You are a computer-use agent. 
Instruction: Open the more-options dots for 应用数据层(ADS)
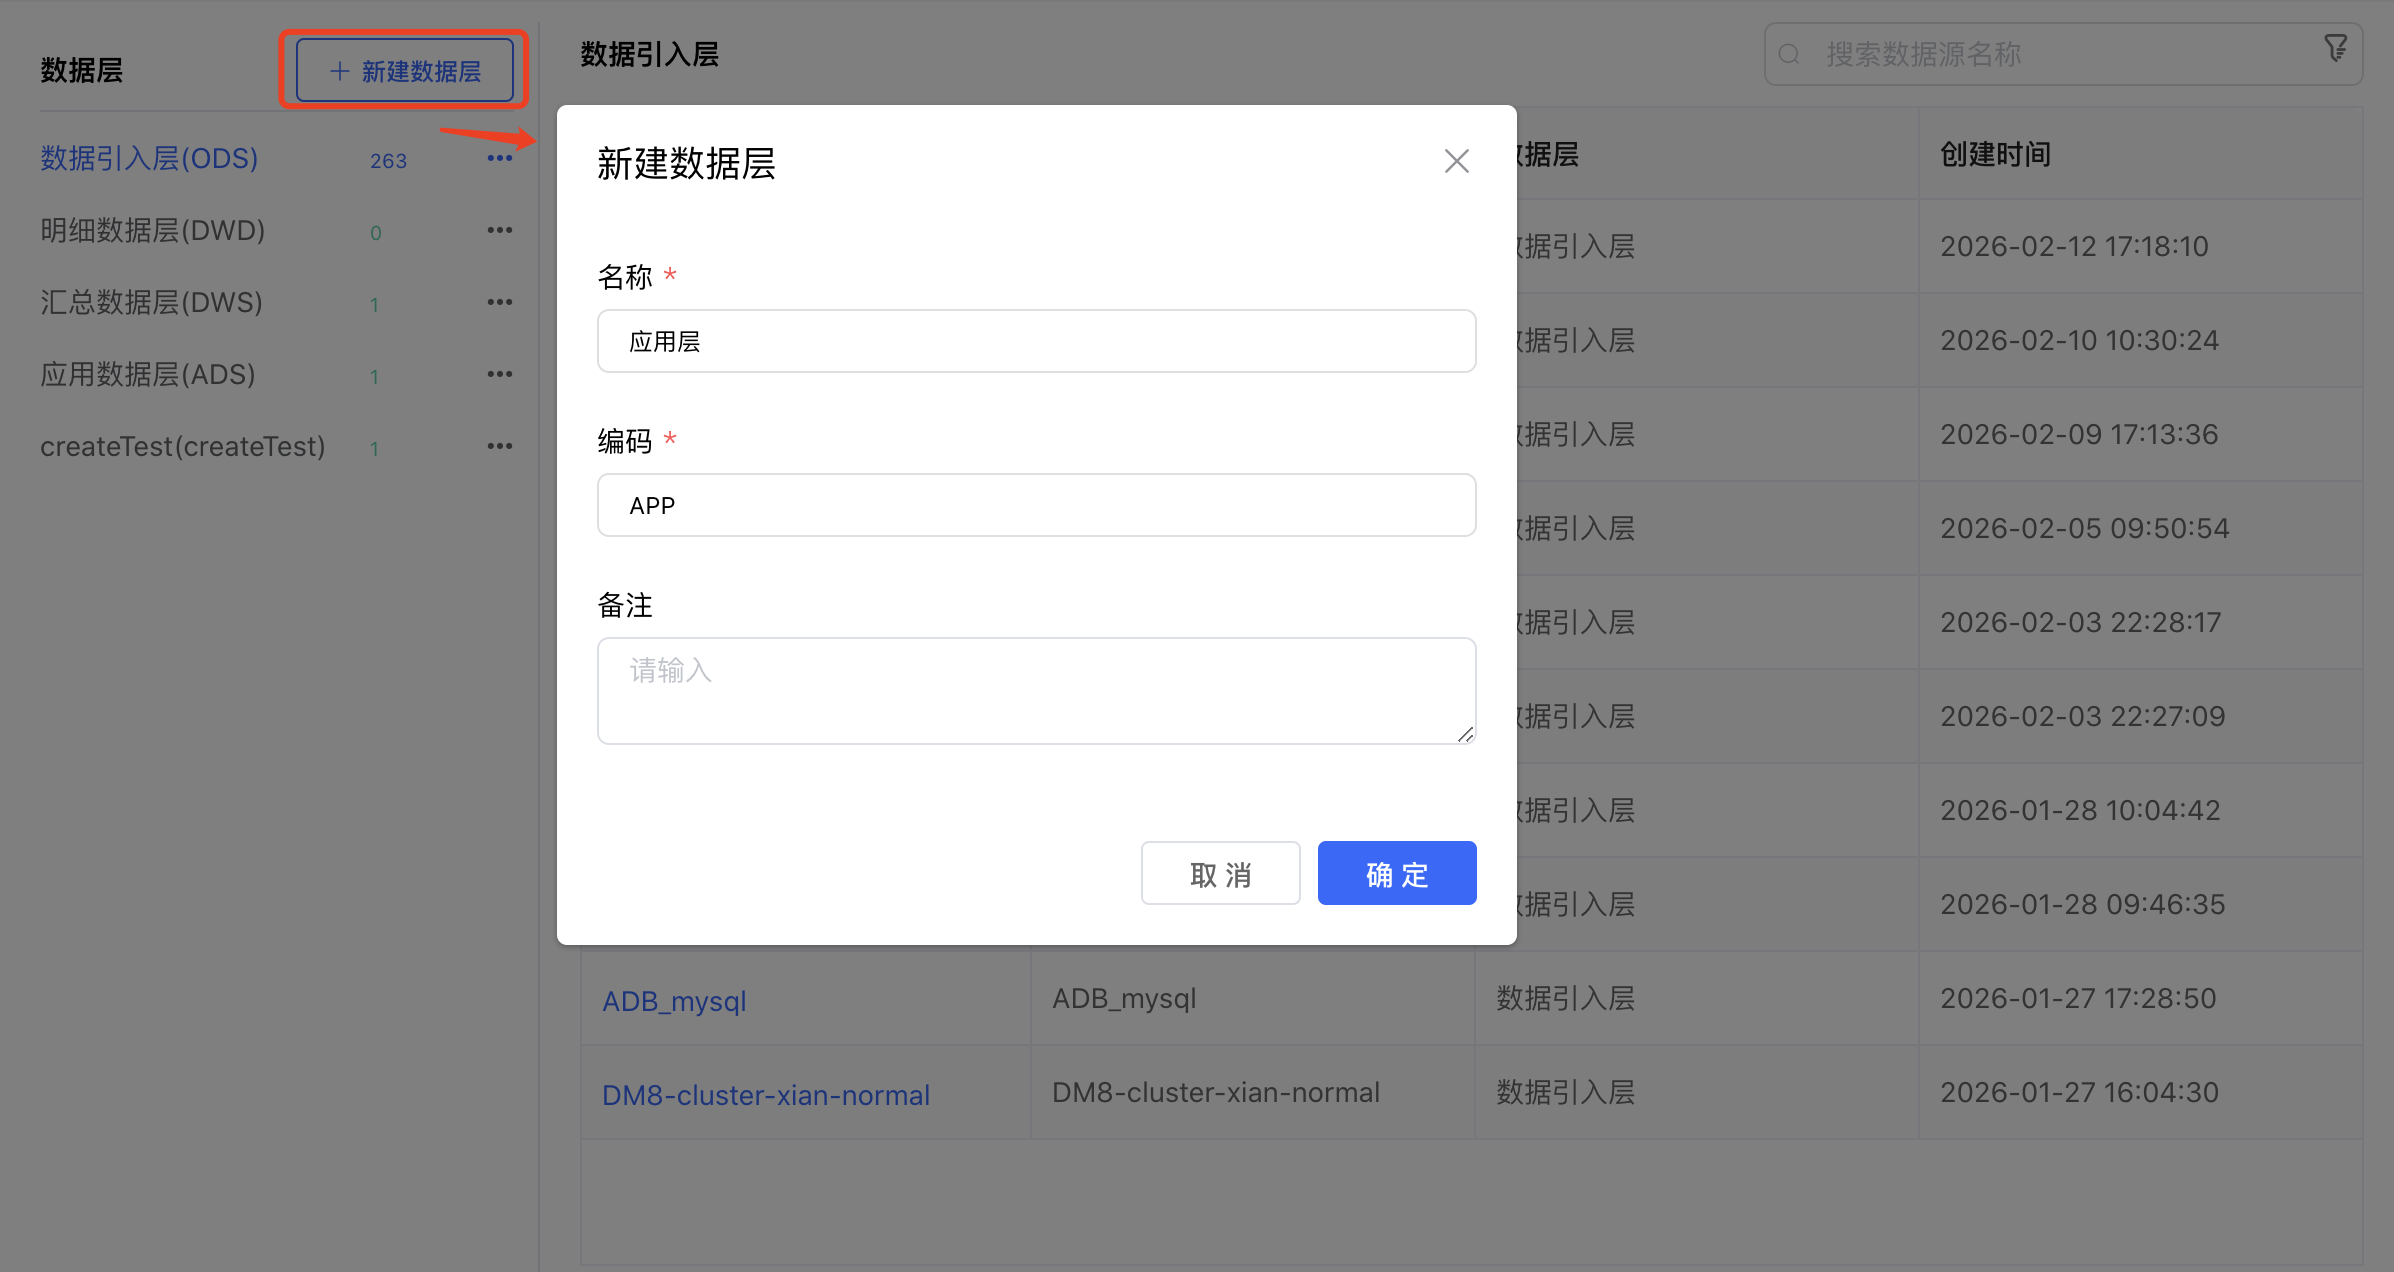point(499,375)
